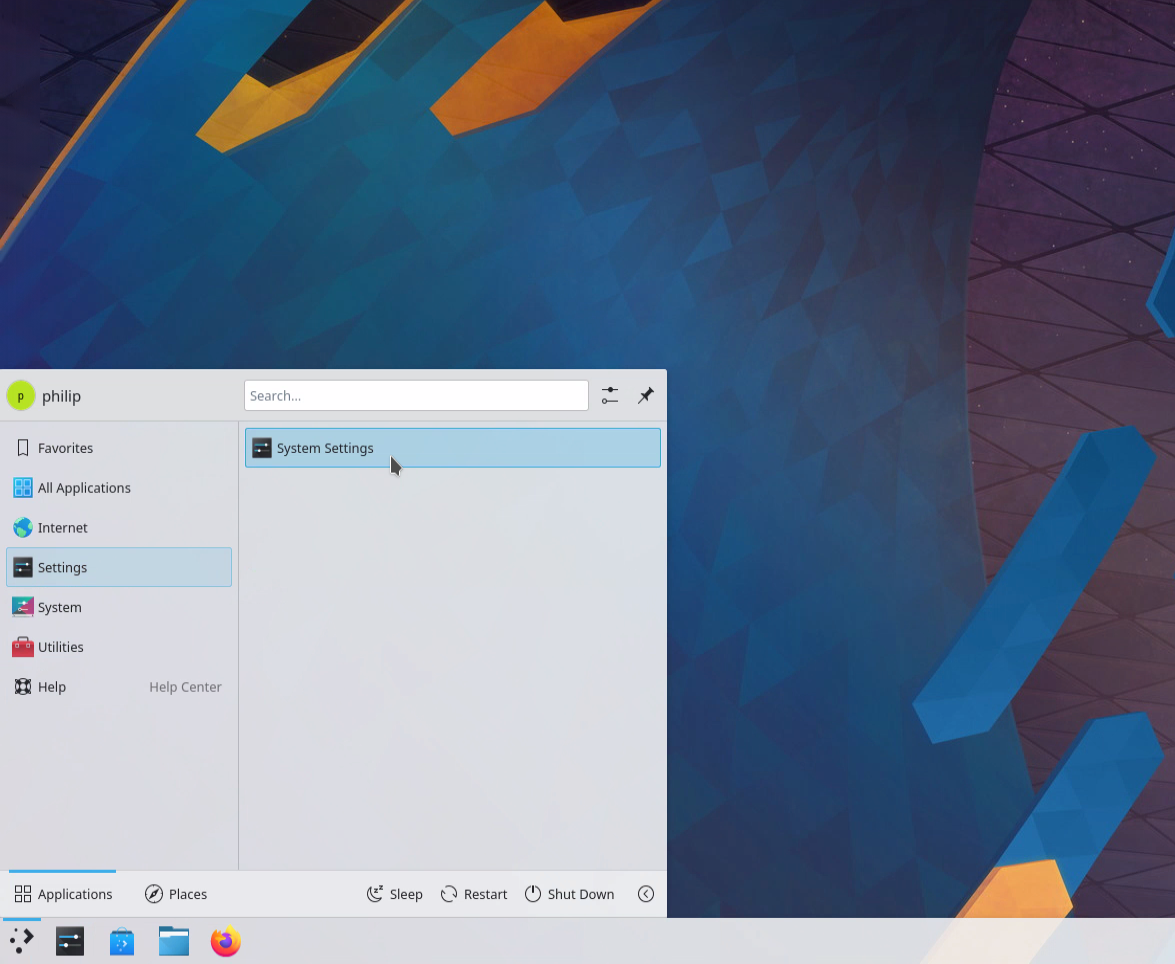This screenshot has height=964, width=1175.
Task: Click the Sleep button
Action: [395, 894]
